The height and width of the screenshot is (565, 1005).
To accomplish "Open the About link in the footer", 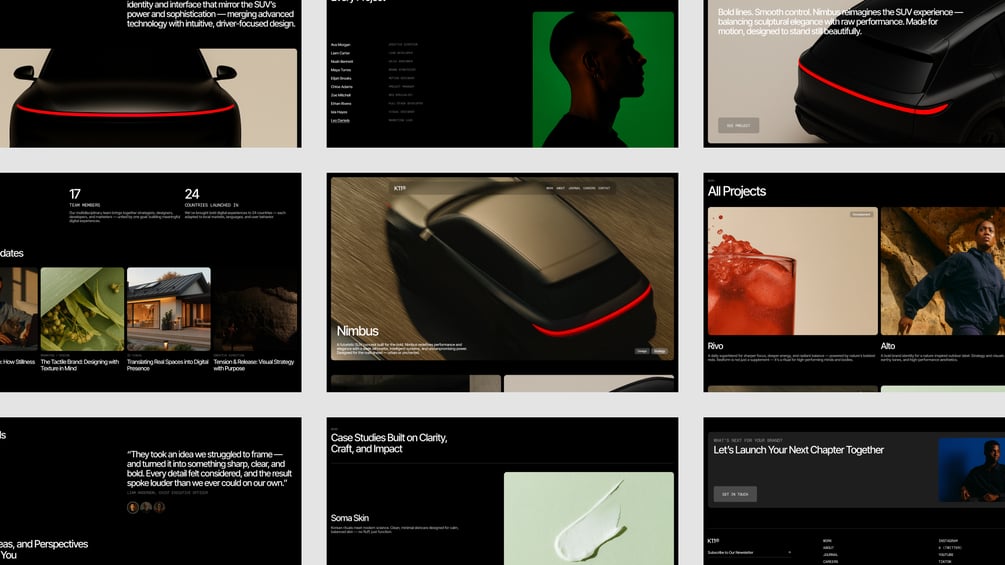I will pyautogui.click(x=829, y=548).
